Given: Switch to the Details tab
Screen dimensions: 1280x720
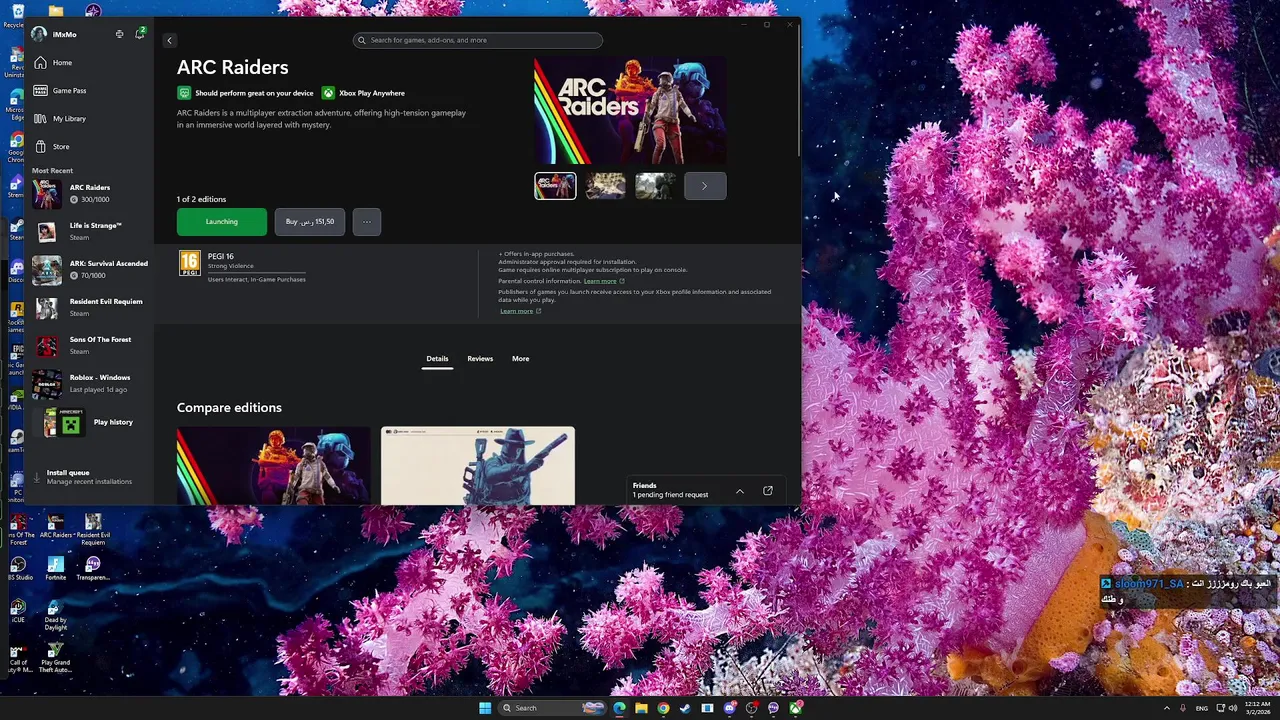Looking at the screenshot, I should [437, 359].
